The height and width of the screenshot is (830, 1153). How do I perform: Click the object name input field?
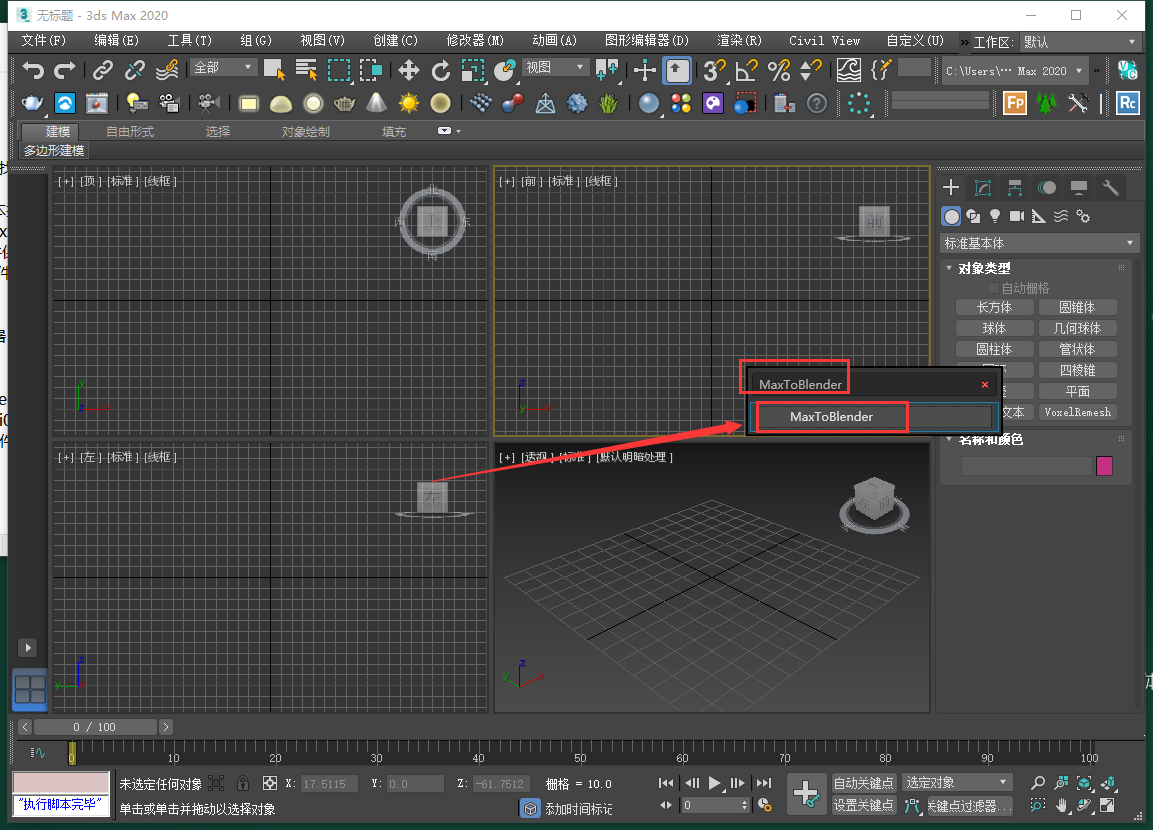coord(1027,465)
